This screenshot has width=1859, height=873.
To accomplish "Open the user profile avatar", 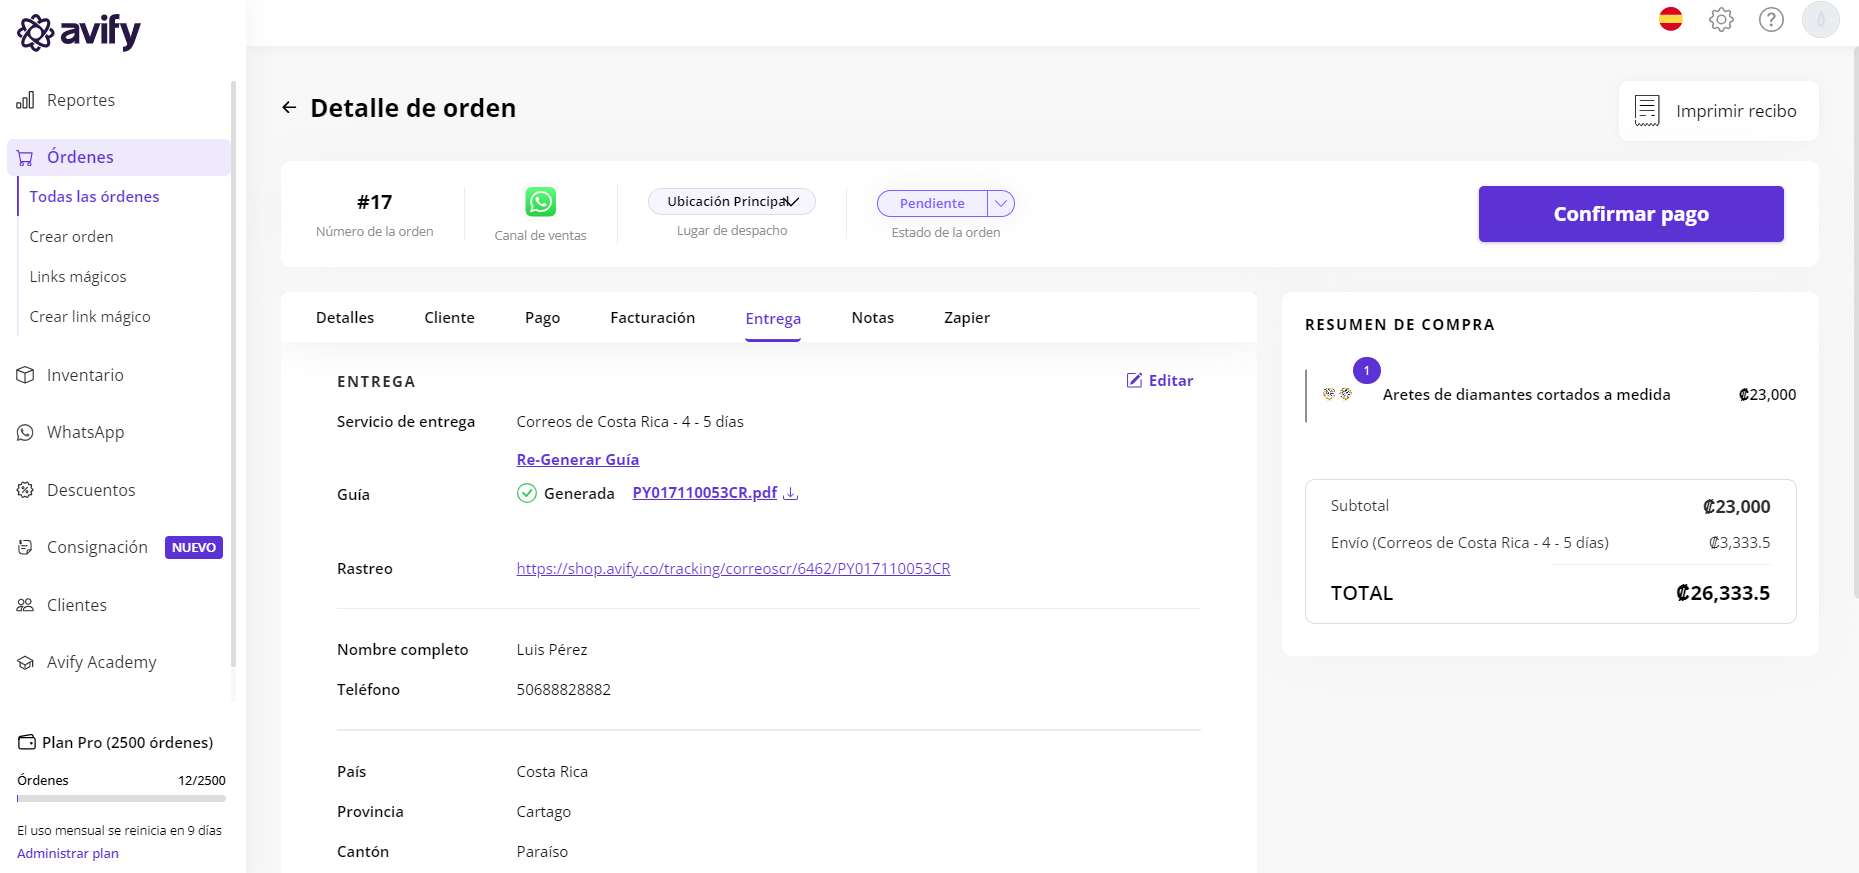I will (x=1820, y=20).
